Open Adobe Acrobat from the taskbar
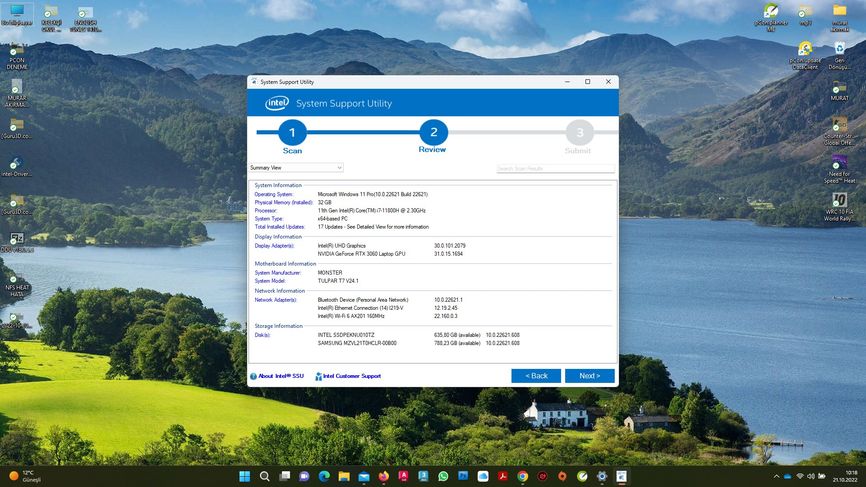This screenshot has width=866, height=487. point(503,477)
